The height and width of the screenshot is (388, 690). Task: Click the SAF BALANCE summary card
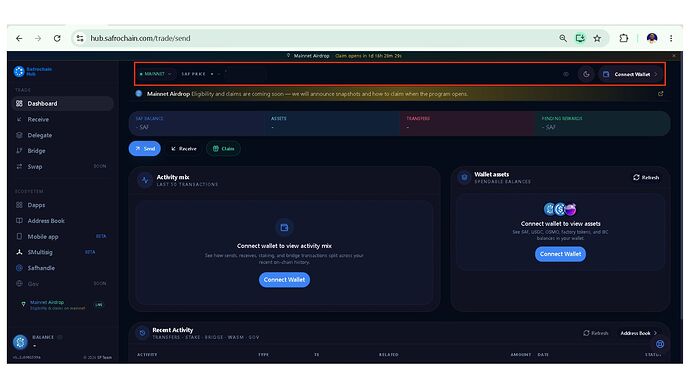(197, 123)
